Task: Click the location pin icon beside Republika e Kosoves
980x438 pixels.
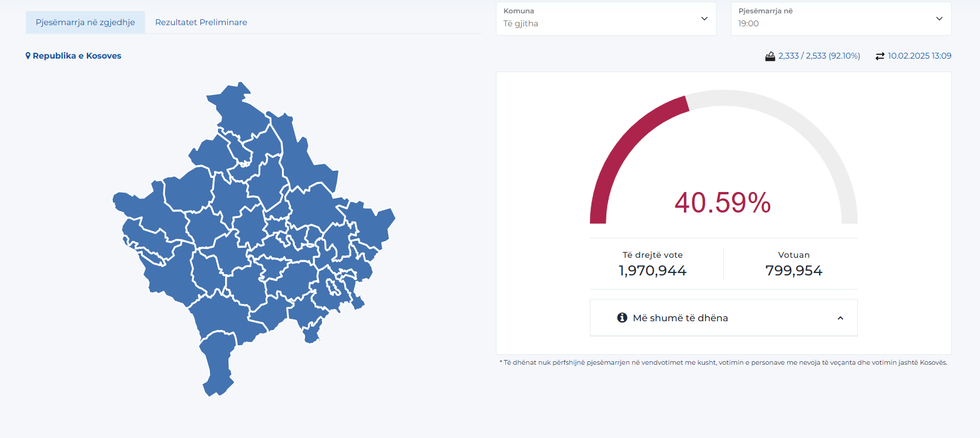Action: pos(28,56)
